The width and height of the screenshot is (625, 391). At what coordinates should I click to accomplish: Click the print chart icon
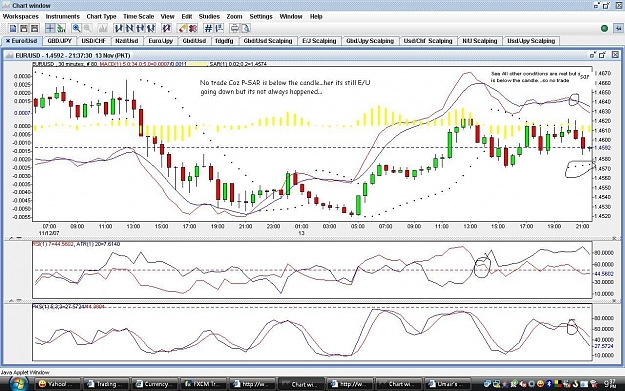pos(235,28)
